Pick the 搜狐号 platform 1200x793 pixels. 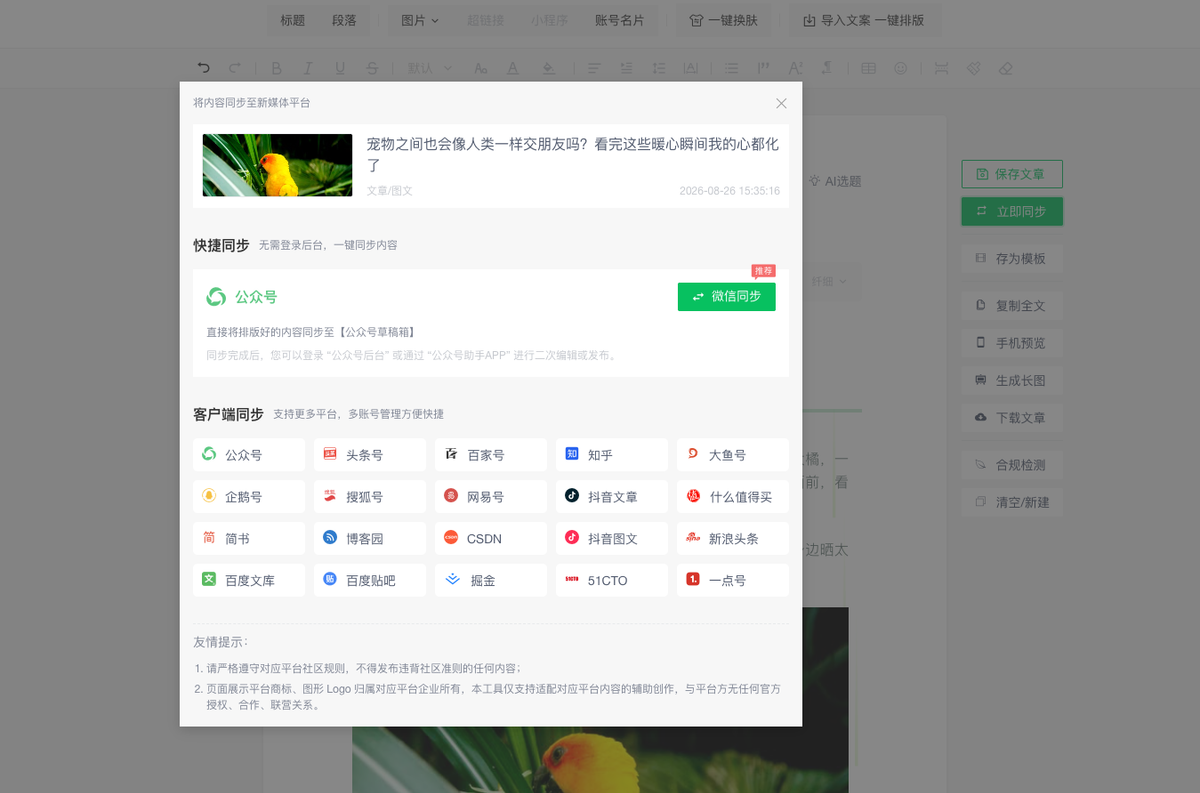(x=370, y=497)
